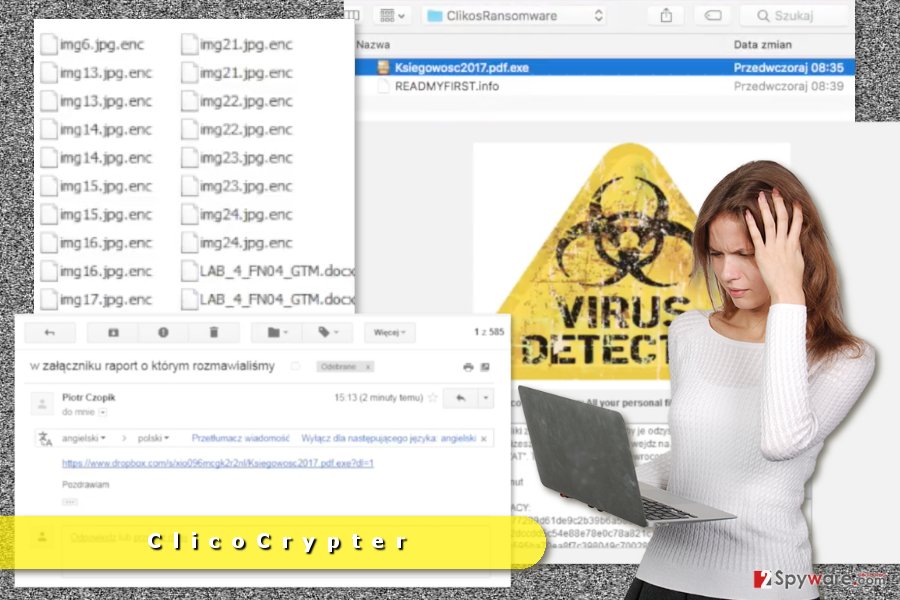Go back to inbox with Gmail's back arrow
The width and height of the screenshot is (900, 600).
point(50,332)
